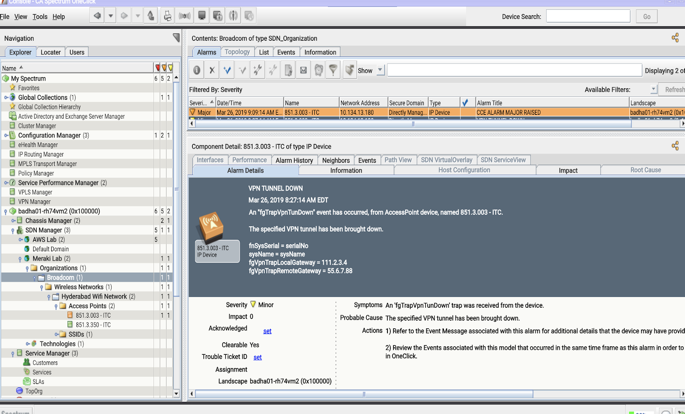Click the blue acknowledge checkmark icon
The height and width of the screenshot is (414, 685).
click(x=227, y=70)
